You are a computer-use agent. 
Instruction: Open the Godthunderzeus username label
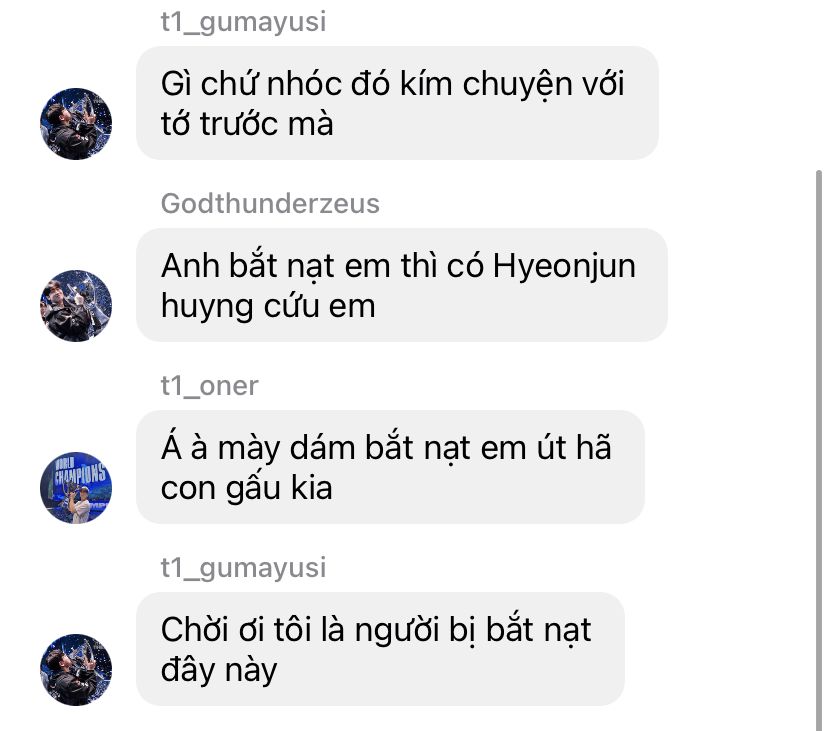point(270,204)
